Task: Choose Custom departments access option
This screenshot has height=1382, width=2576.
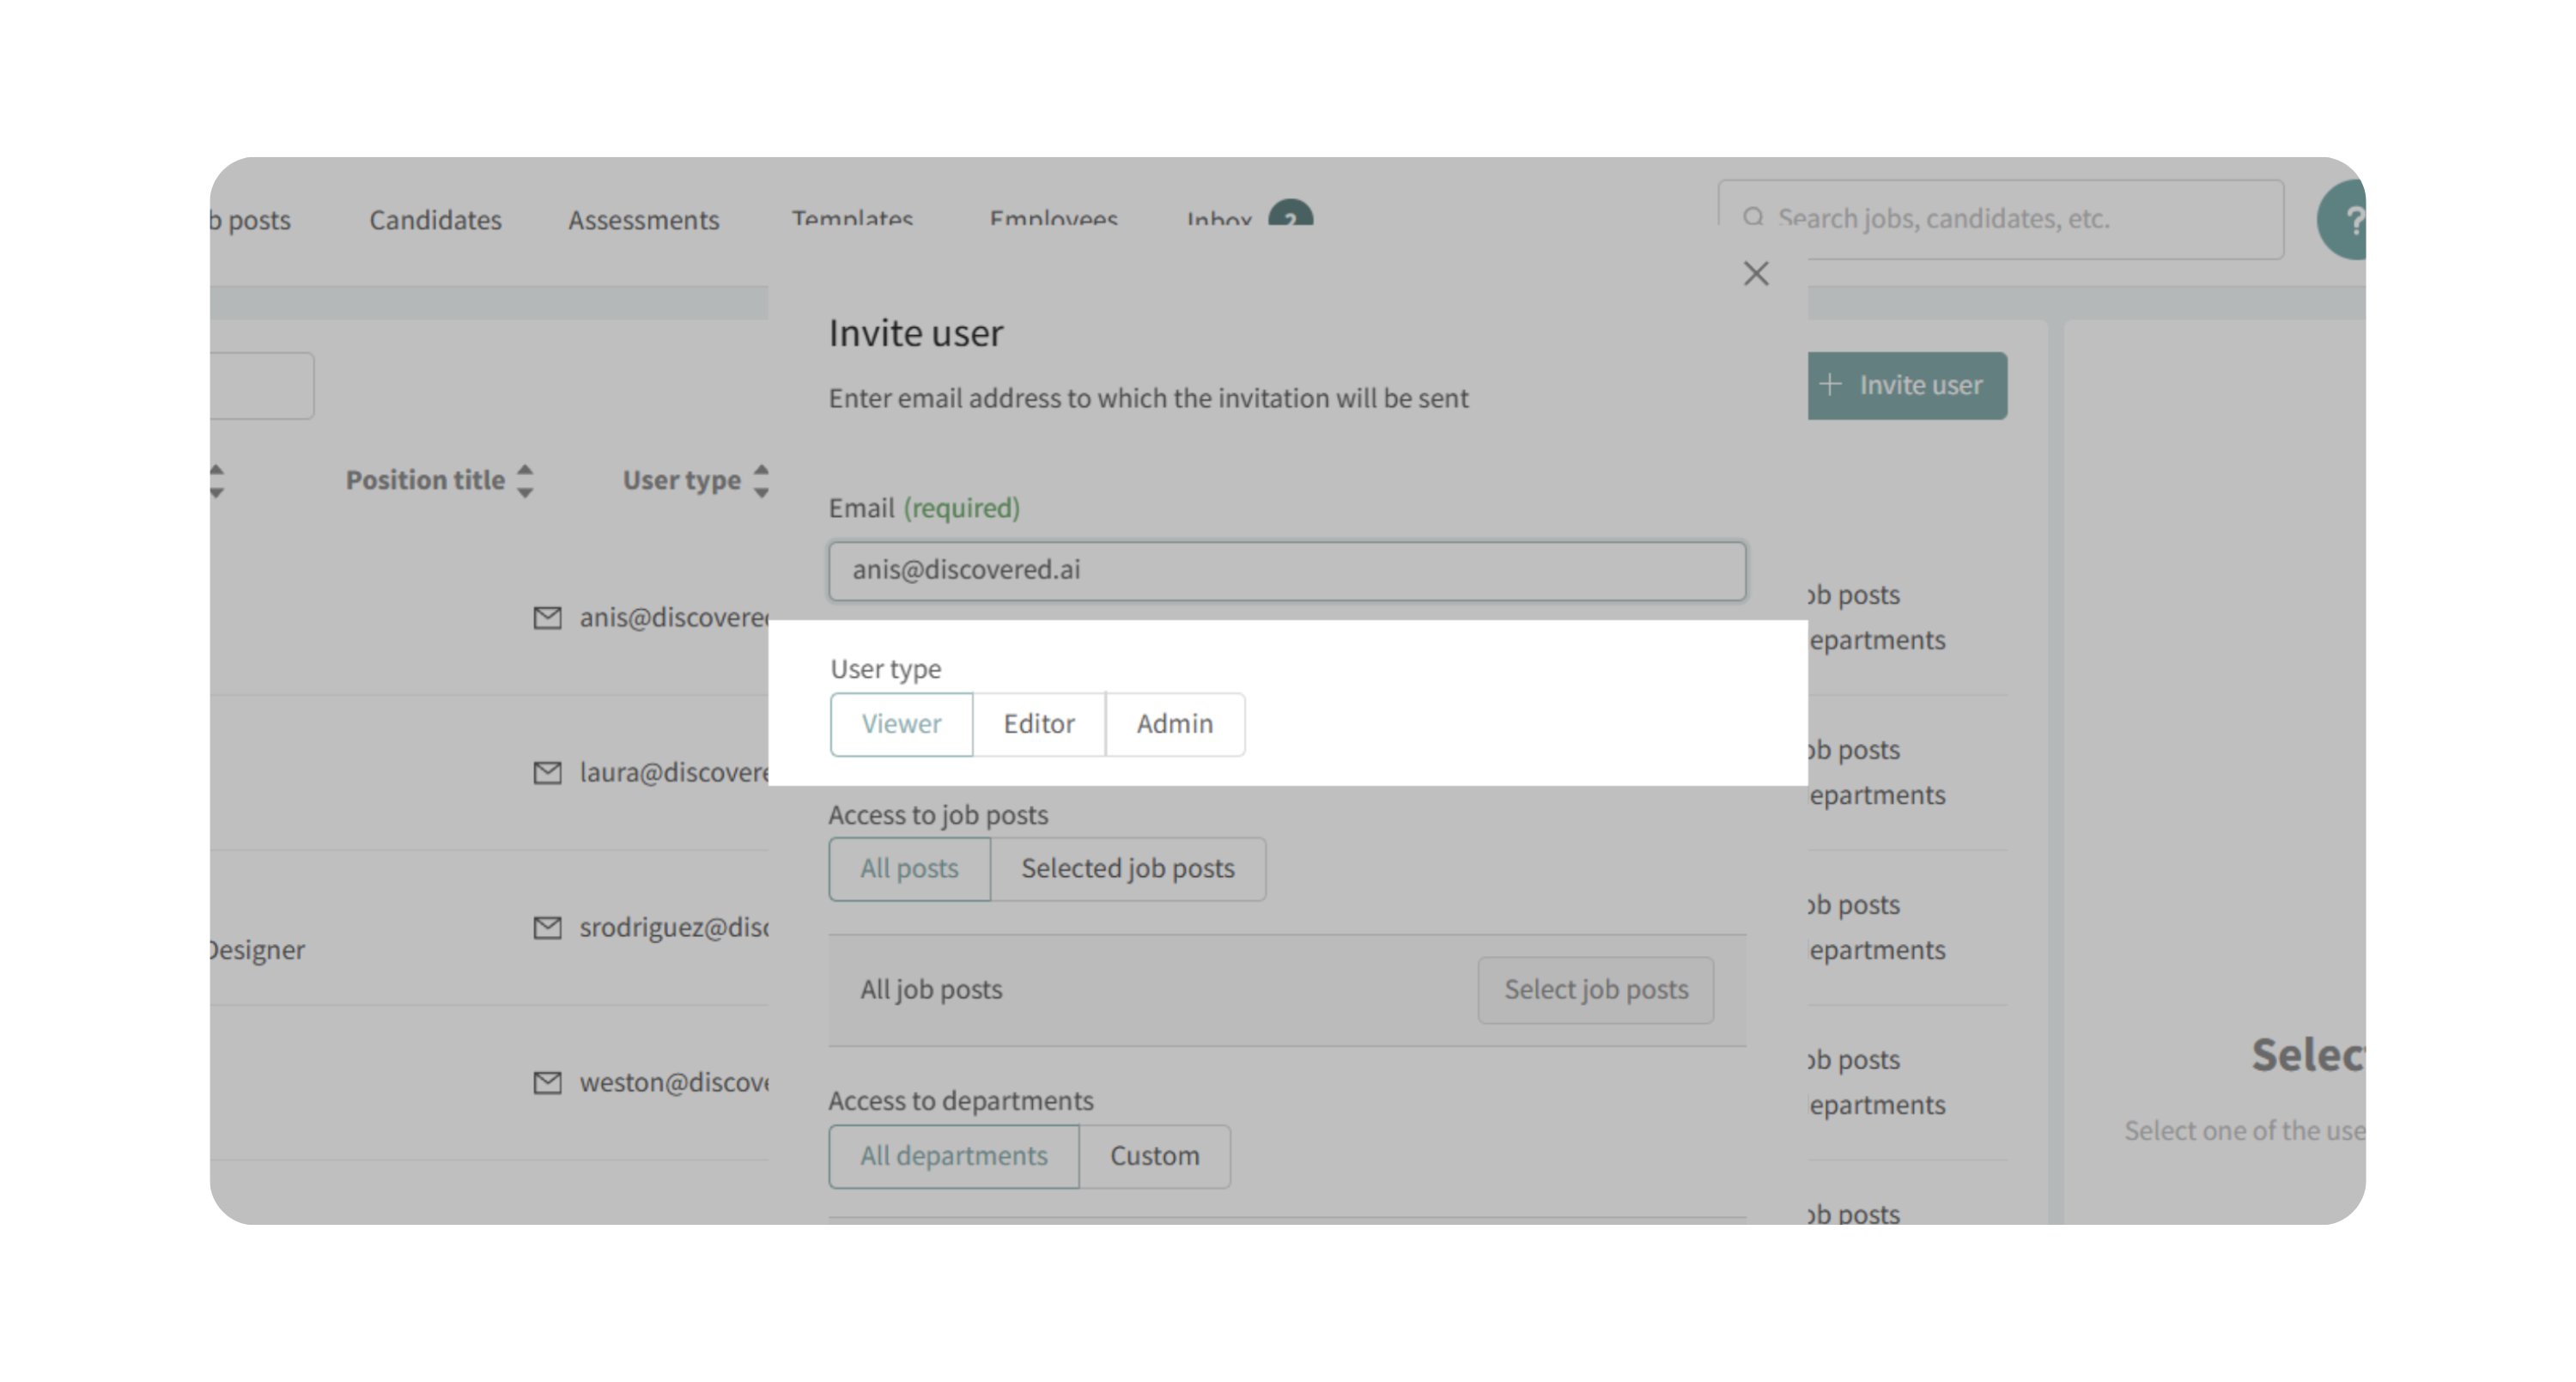Action: point(1154,1156)
